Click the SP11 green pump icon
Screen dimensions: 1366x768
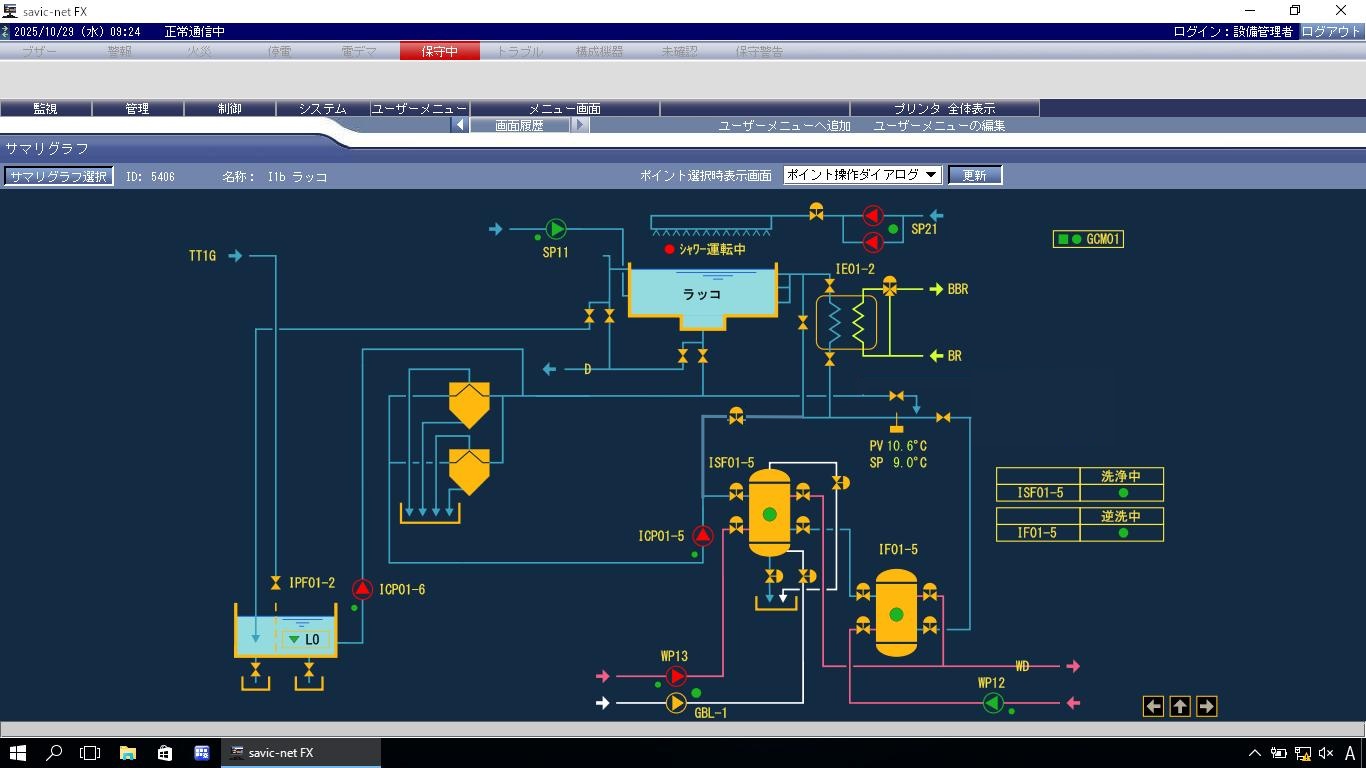556,229
